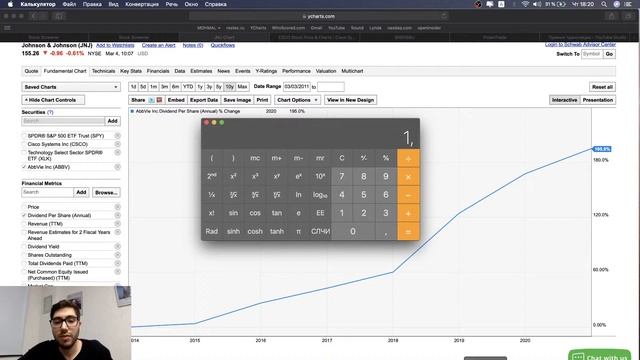Select the 1y date range button
Image resolution: width=640 pixels, height=360 pixels.
200,87
